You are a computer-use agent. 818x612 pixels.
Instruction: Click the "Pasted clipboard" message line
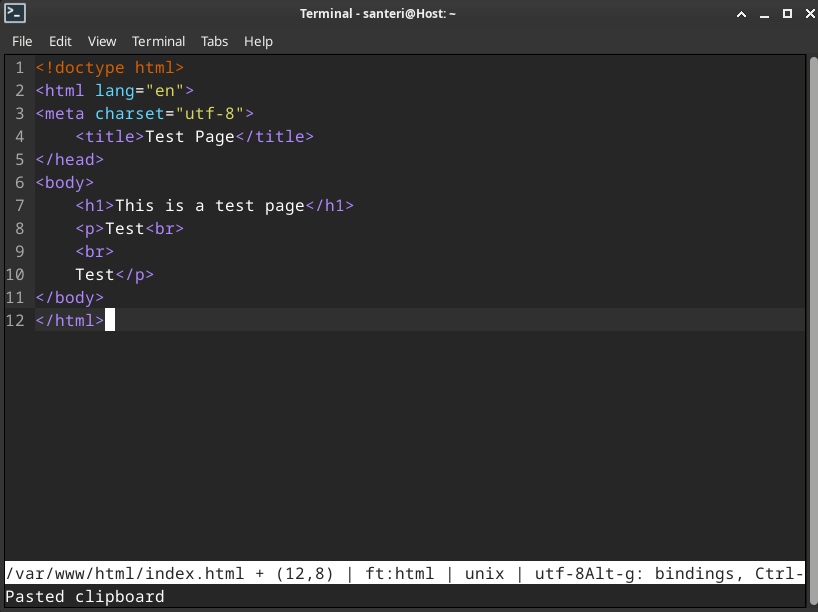click(x=85, y=597)
